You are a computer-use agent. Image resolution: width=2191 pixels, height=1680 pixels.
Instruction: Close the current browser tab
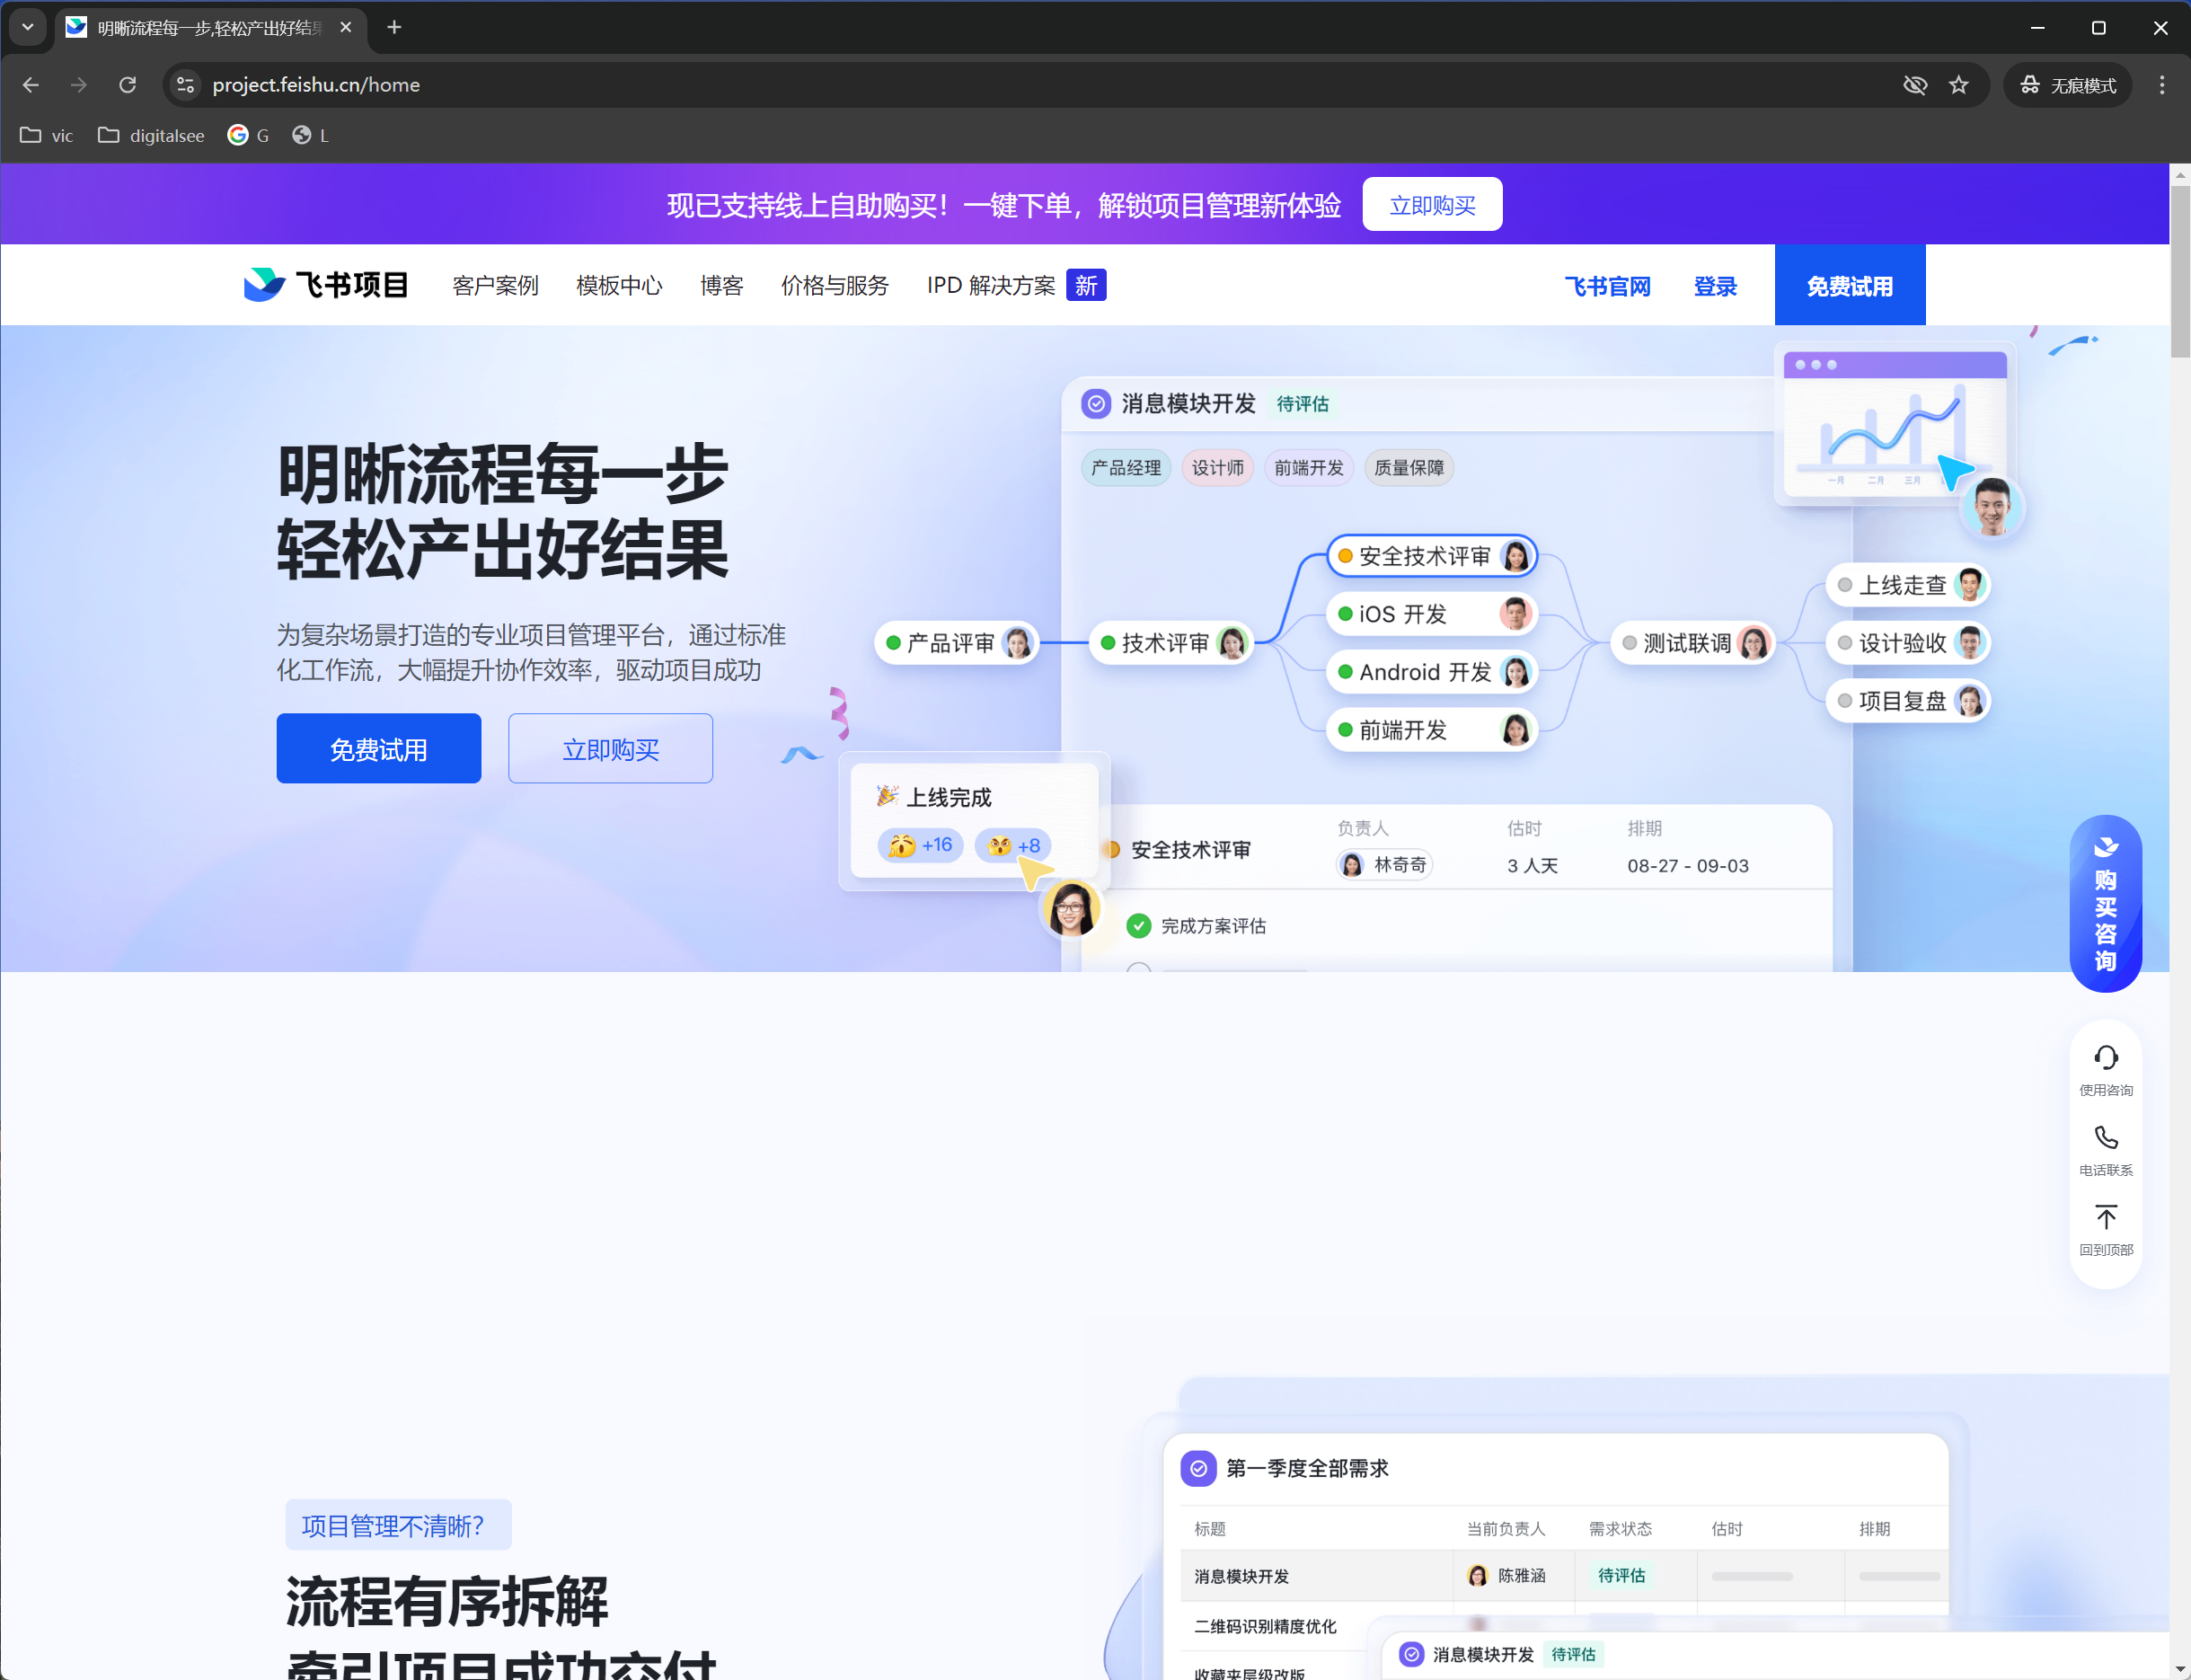pyautogui.click(x=346, y=27)
